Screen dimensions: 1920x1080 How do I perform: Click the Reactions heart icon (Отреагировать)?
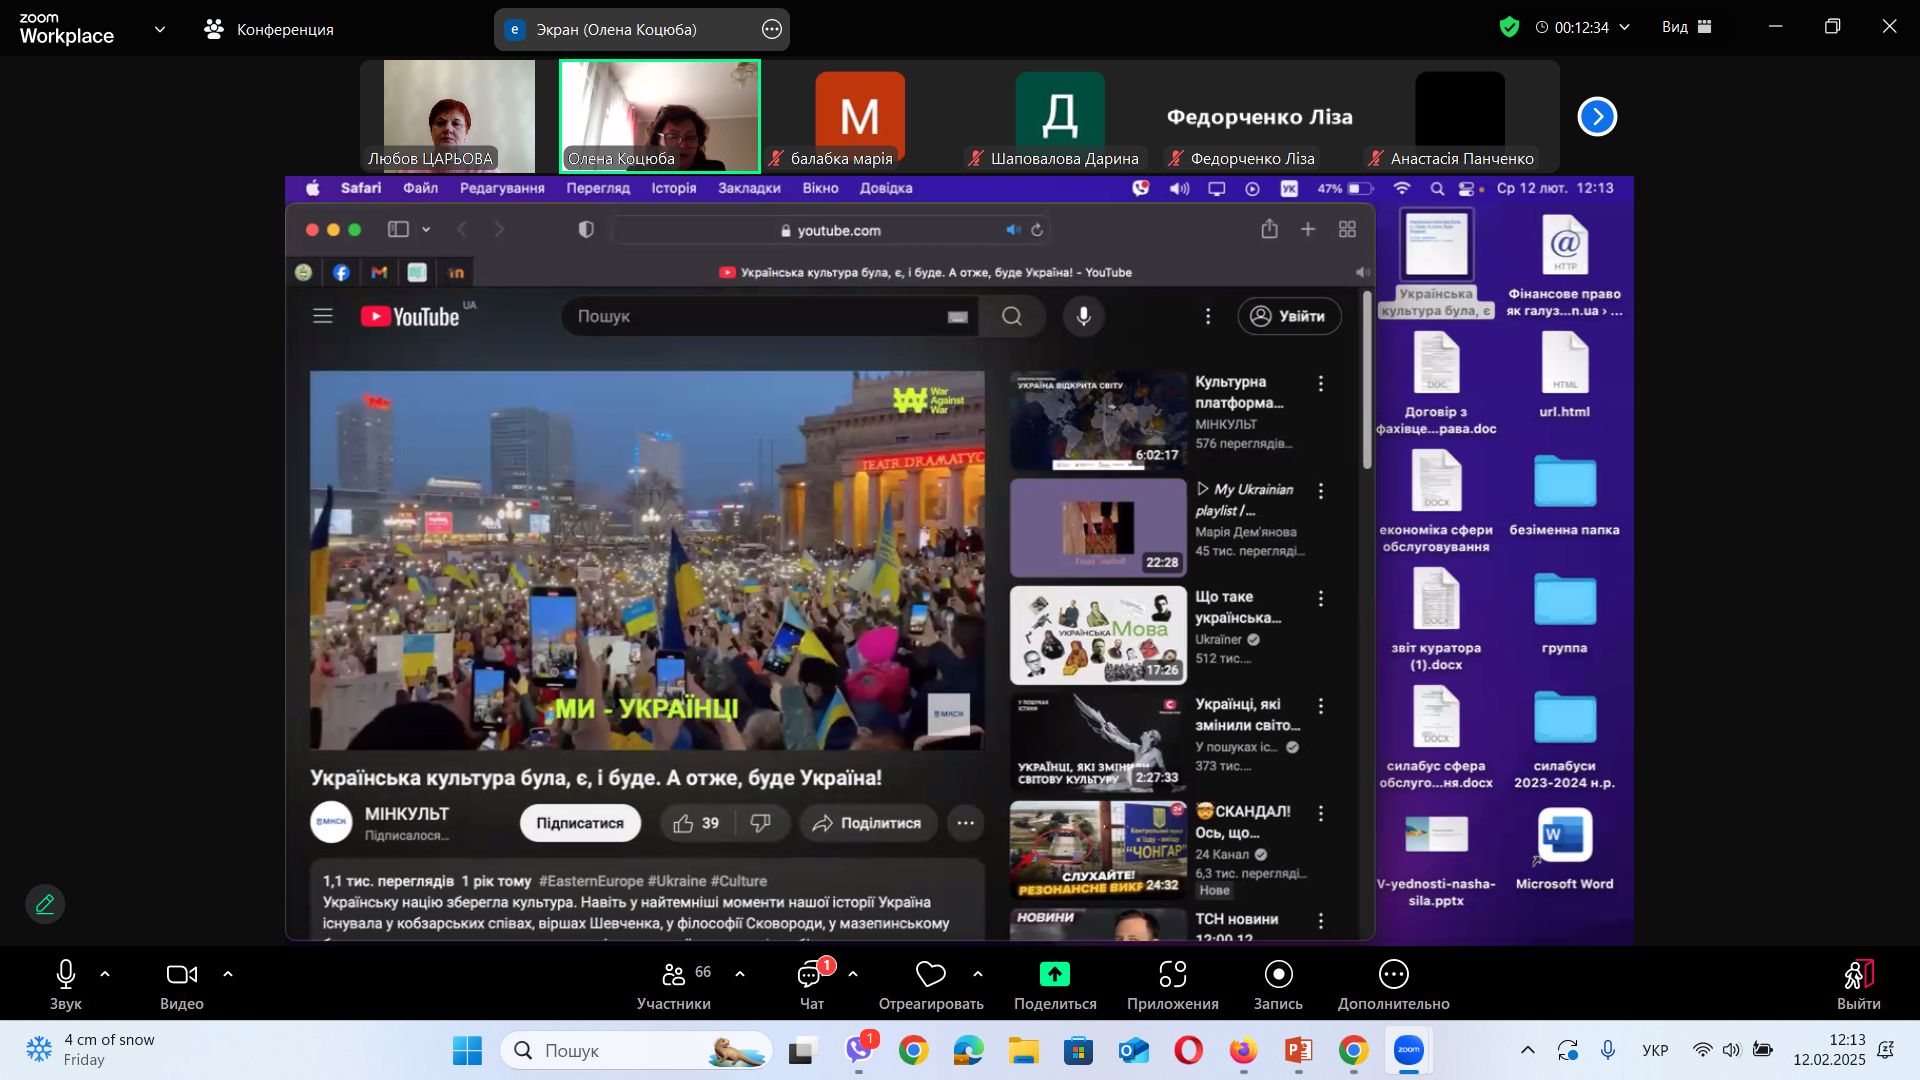tap(930, 974)
